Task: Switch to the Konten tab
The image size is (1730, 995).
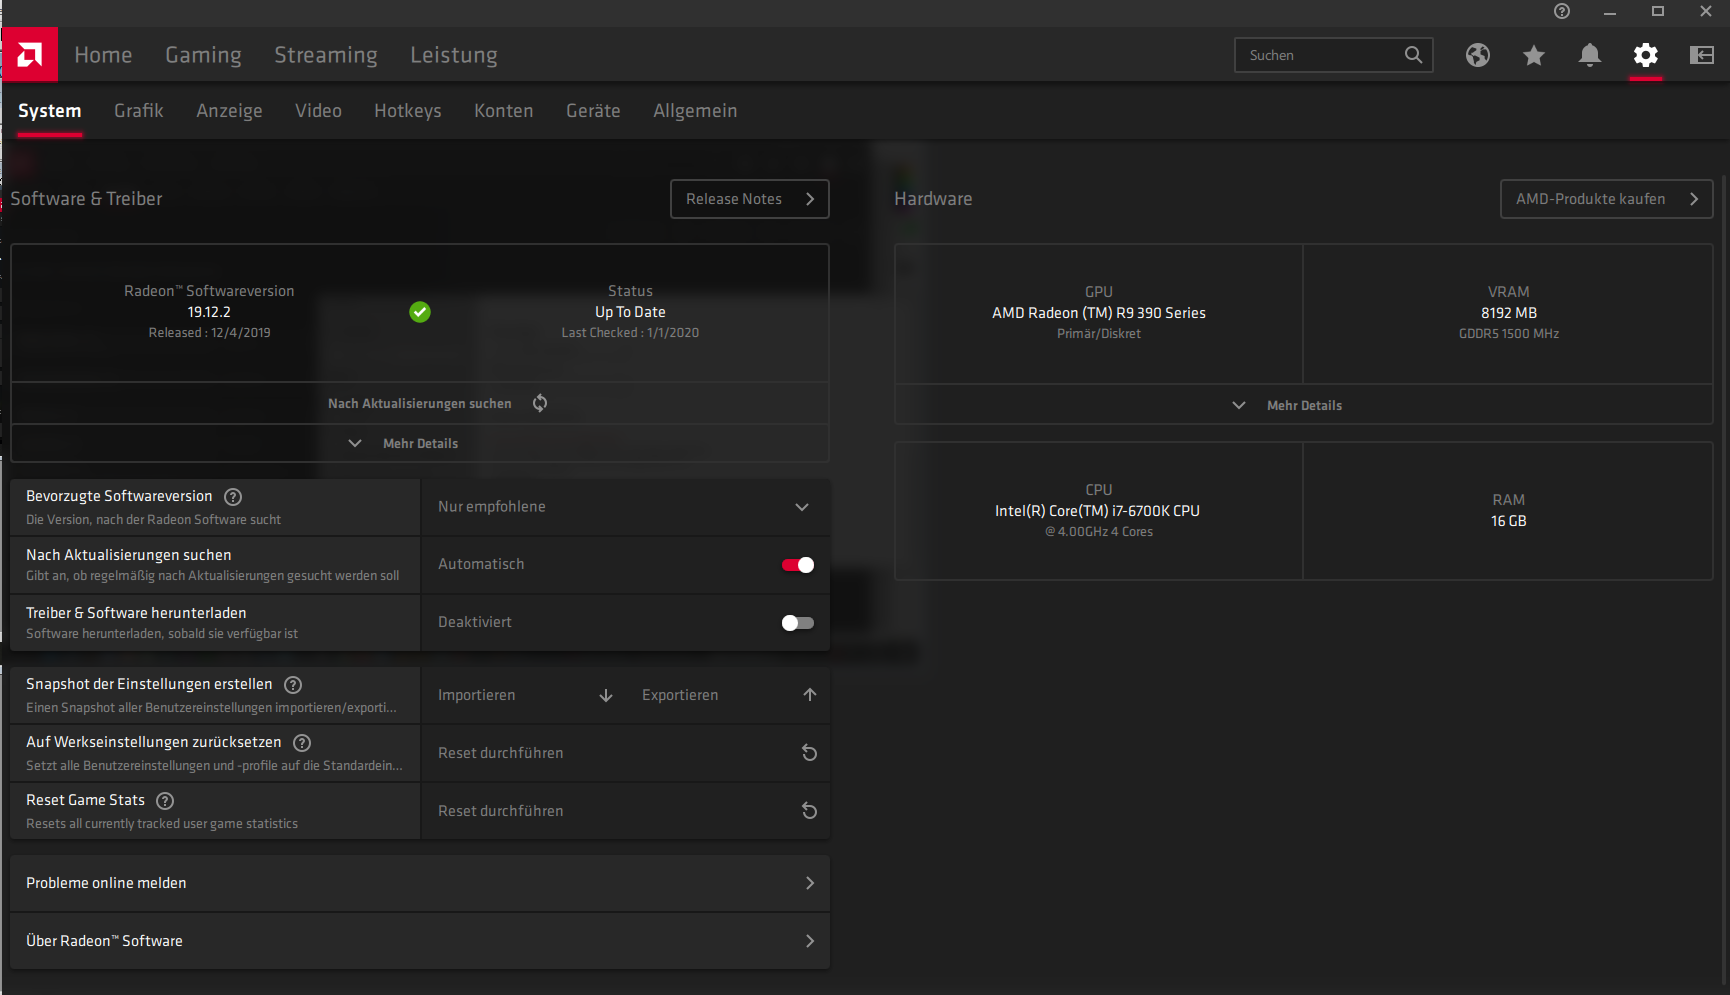Action: 504,111
